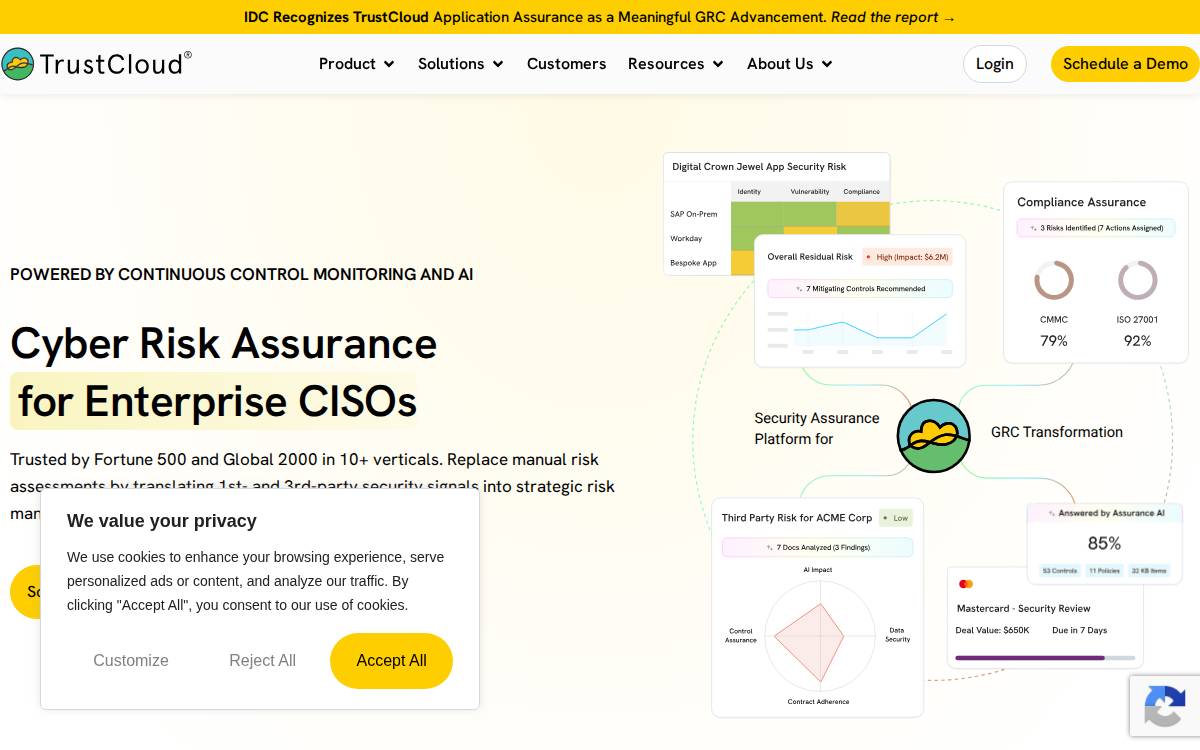The width and height of the screenshot is (1200, 750).
Task: Click '7 Docs Analyzed (3 Findings)' tag
Action: tap(817, 547)
